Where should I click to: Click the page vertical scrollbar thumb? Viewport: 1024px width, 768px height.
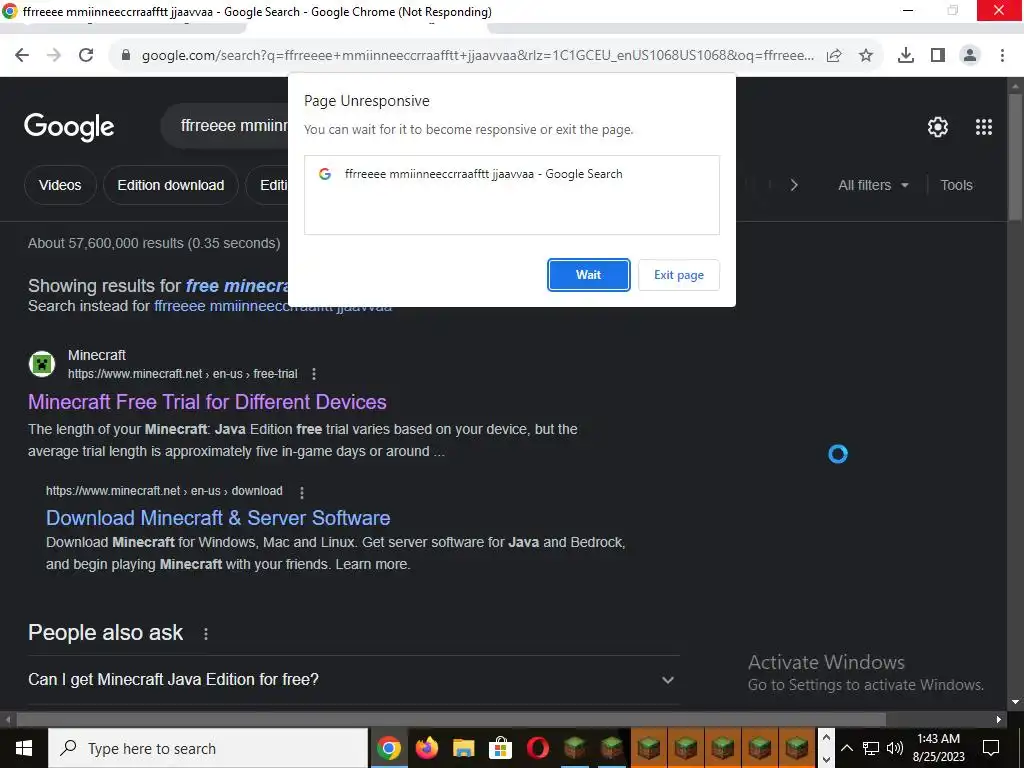[1015, 157]
